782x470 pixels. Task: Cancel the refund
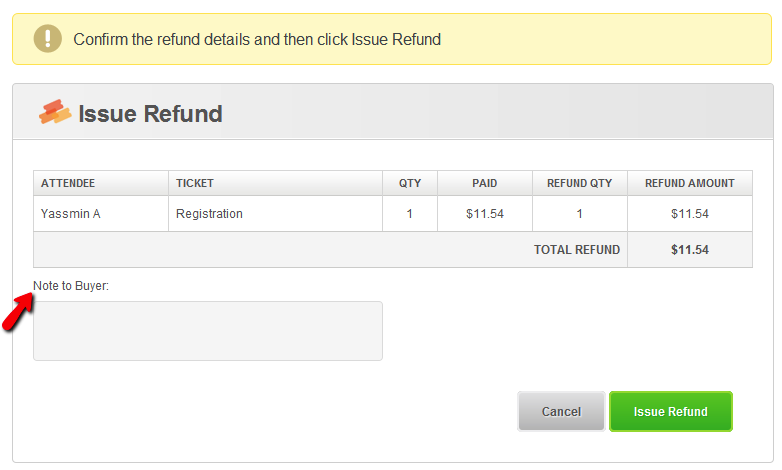561,411
